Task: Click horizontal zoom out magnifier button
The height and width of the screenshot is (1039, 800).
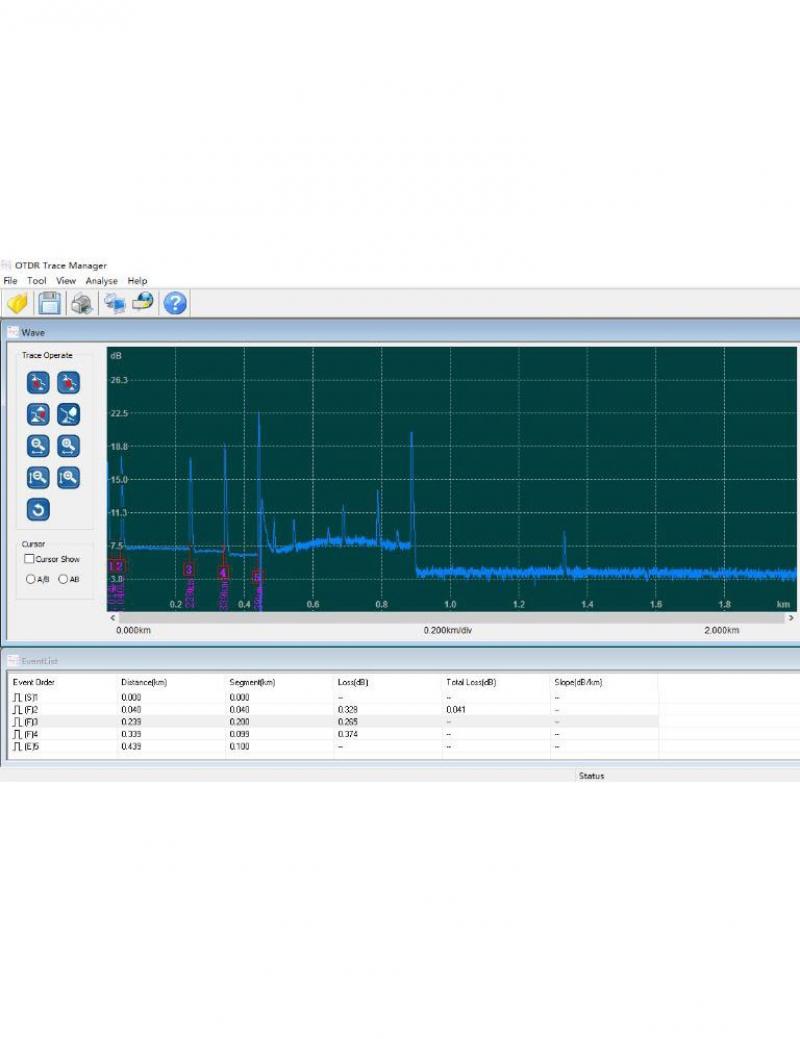Action: click(38, 446)
